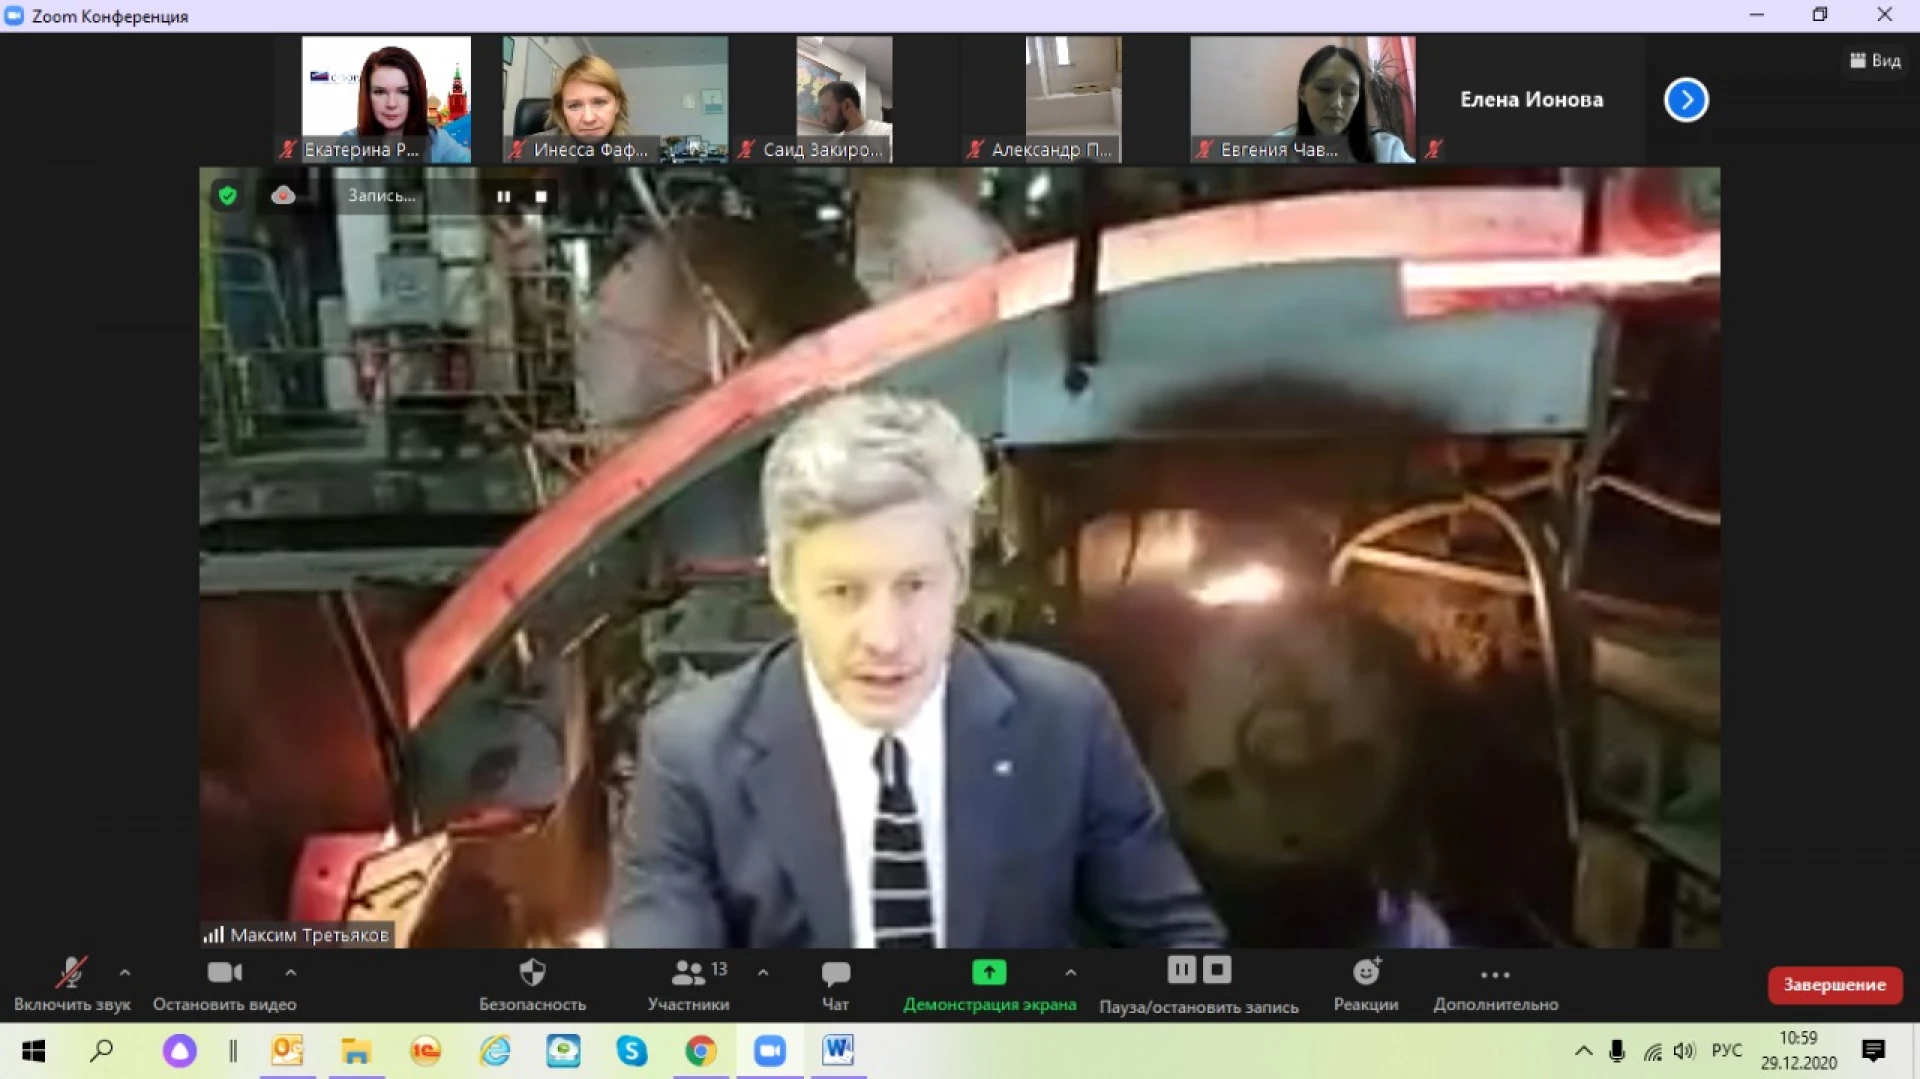Select Саид Закиро... video thumbnail

tap(844, 100)
